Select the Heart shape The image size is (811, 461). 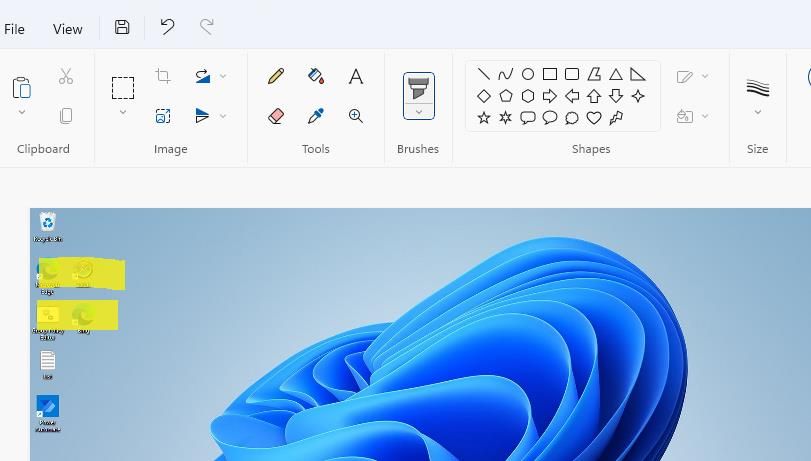594,118
